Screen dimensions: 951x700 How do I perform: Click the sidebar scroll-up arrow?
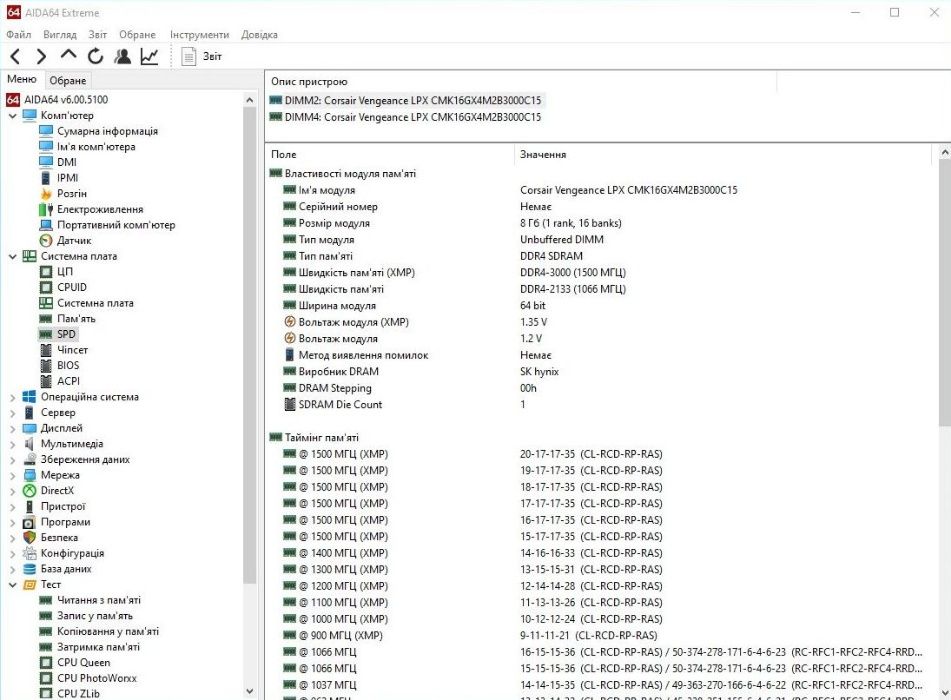click(249, 100)
